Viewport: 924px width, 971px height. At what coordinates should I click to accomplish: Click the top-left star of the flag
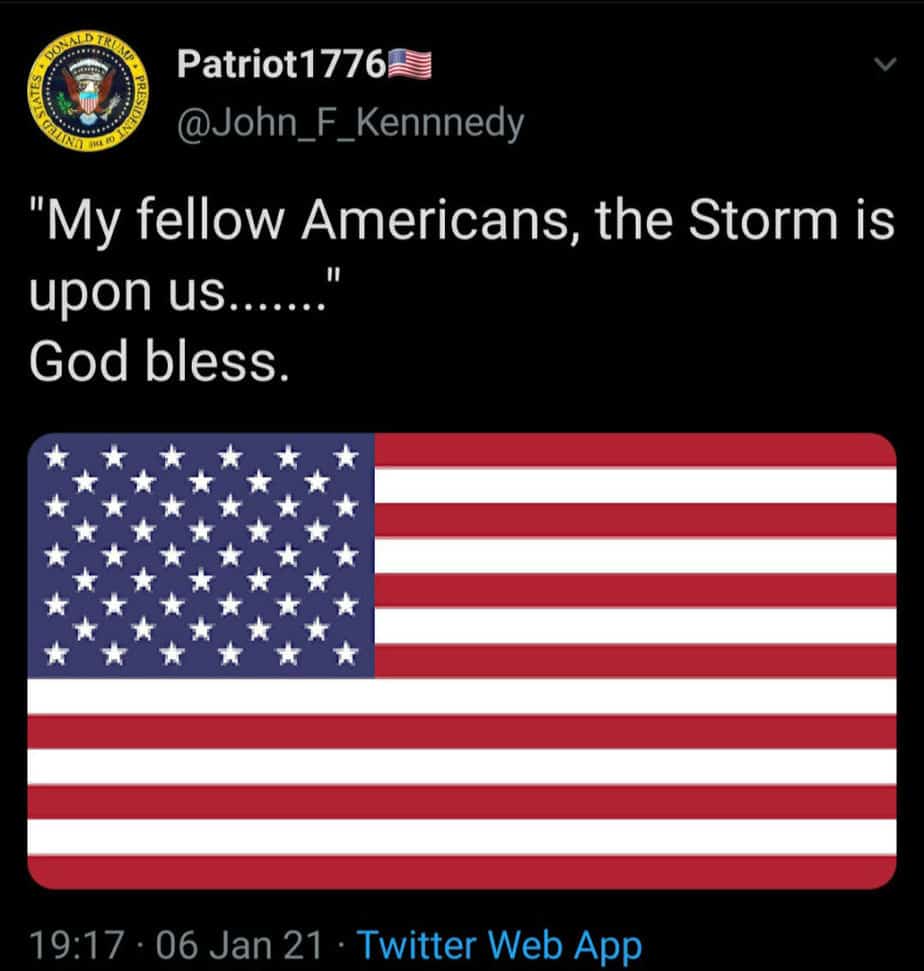pyautogui.click(x=56, y=457)
